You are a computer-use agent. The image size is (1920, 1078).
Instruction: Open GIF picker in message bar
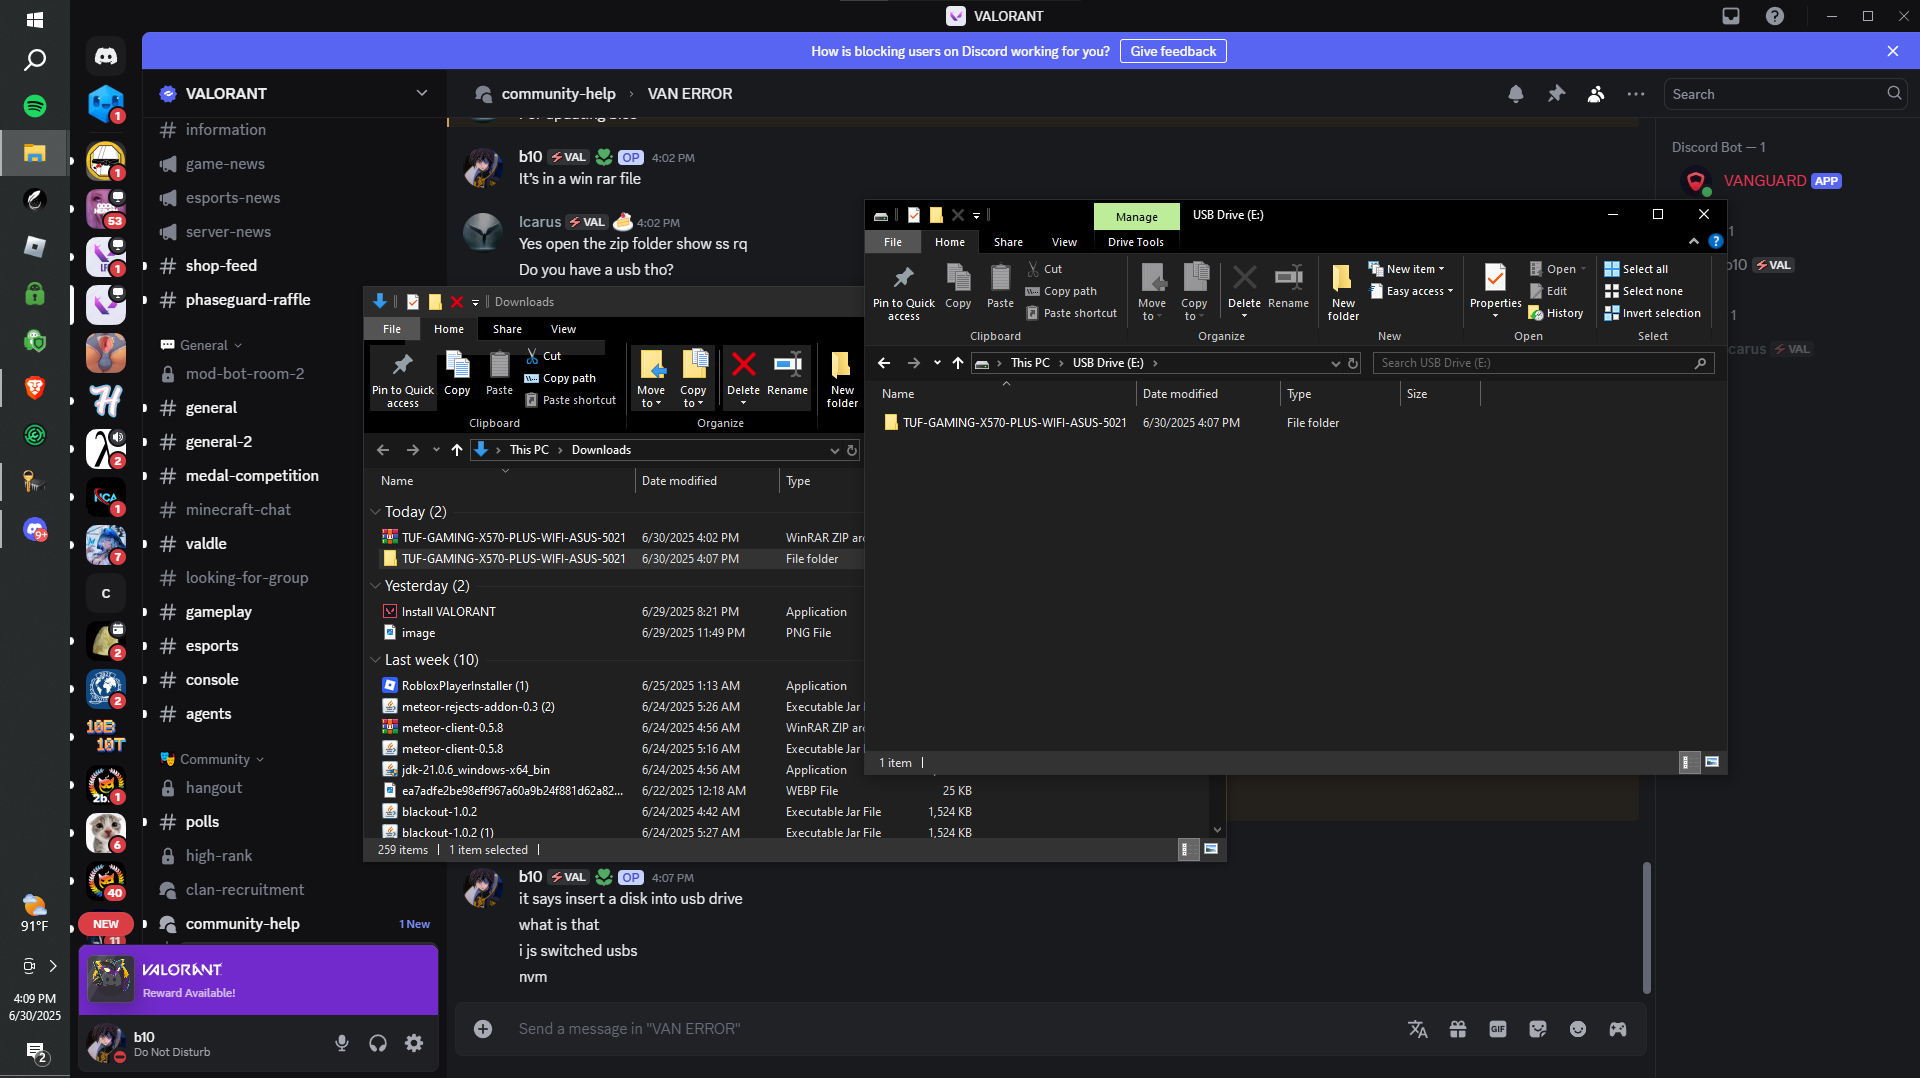tap(1498, 1029)
